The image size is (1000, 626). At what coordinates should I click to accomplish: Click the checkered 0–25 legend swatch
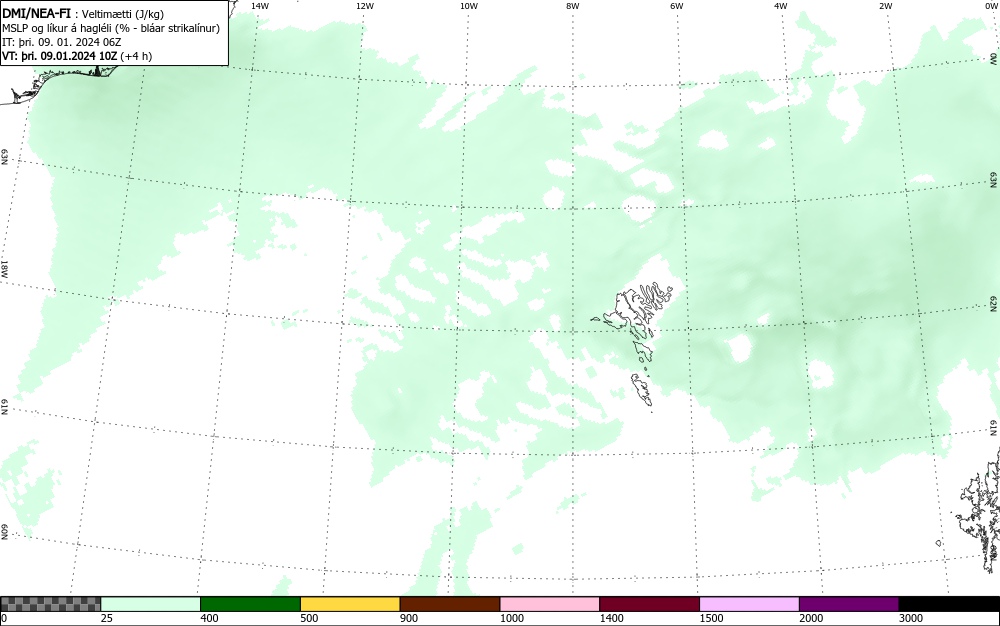coord(50,604)
